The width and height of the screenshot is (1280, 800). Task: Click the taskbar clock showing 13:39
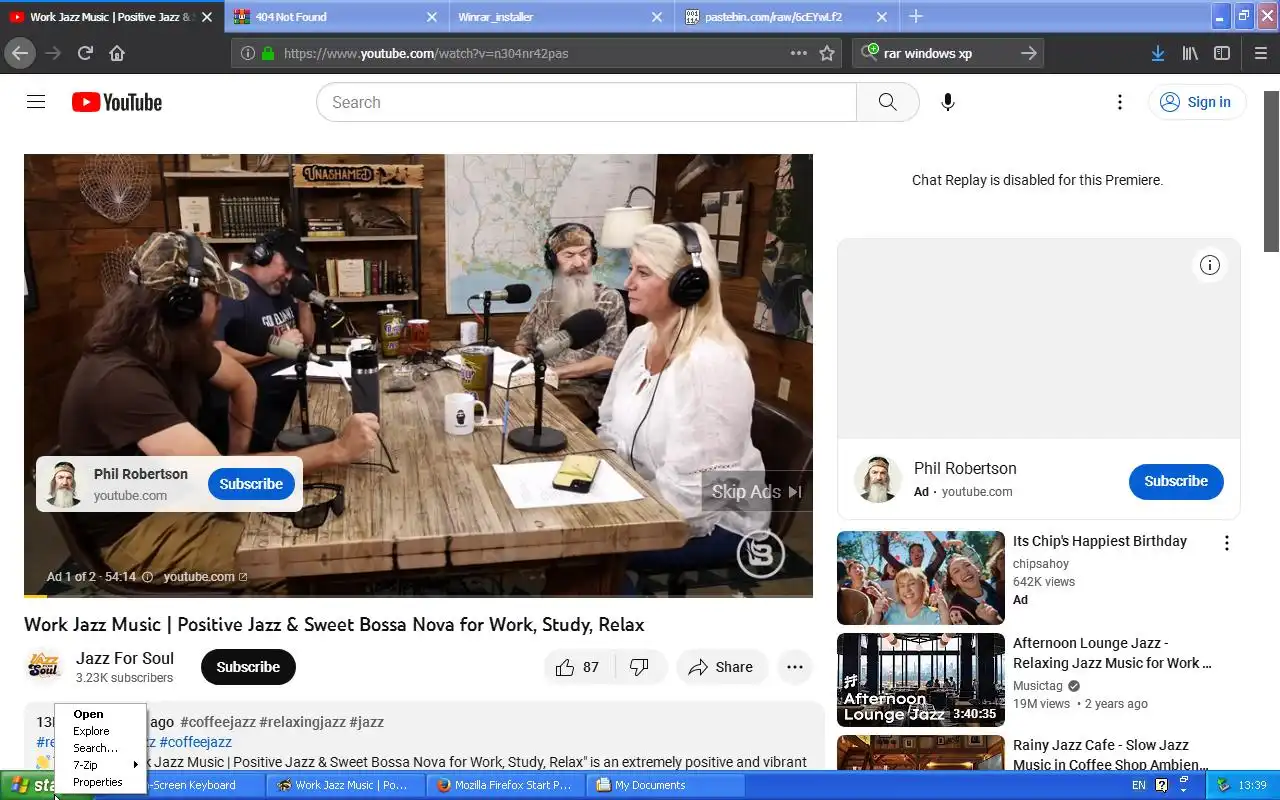1252,785
